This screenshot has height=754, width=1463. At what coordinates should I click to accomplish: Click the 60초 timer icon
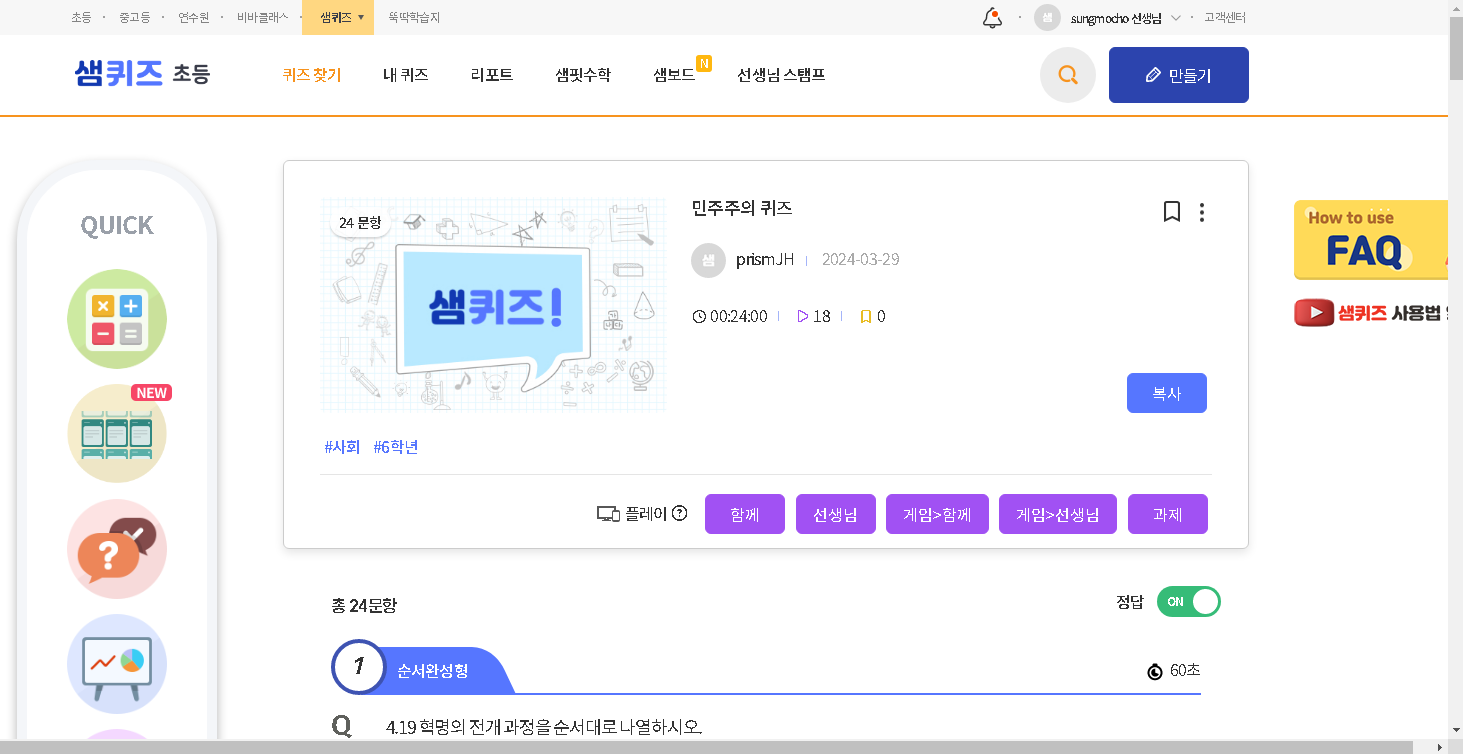[x=1155, y=671]
